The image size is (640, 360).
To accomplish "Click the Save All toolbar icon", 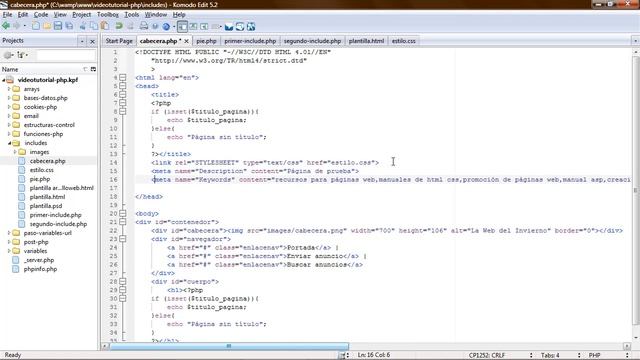I will tap(69, 27).
